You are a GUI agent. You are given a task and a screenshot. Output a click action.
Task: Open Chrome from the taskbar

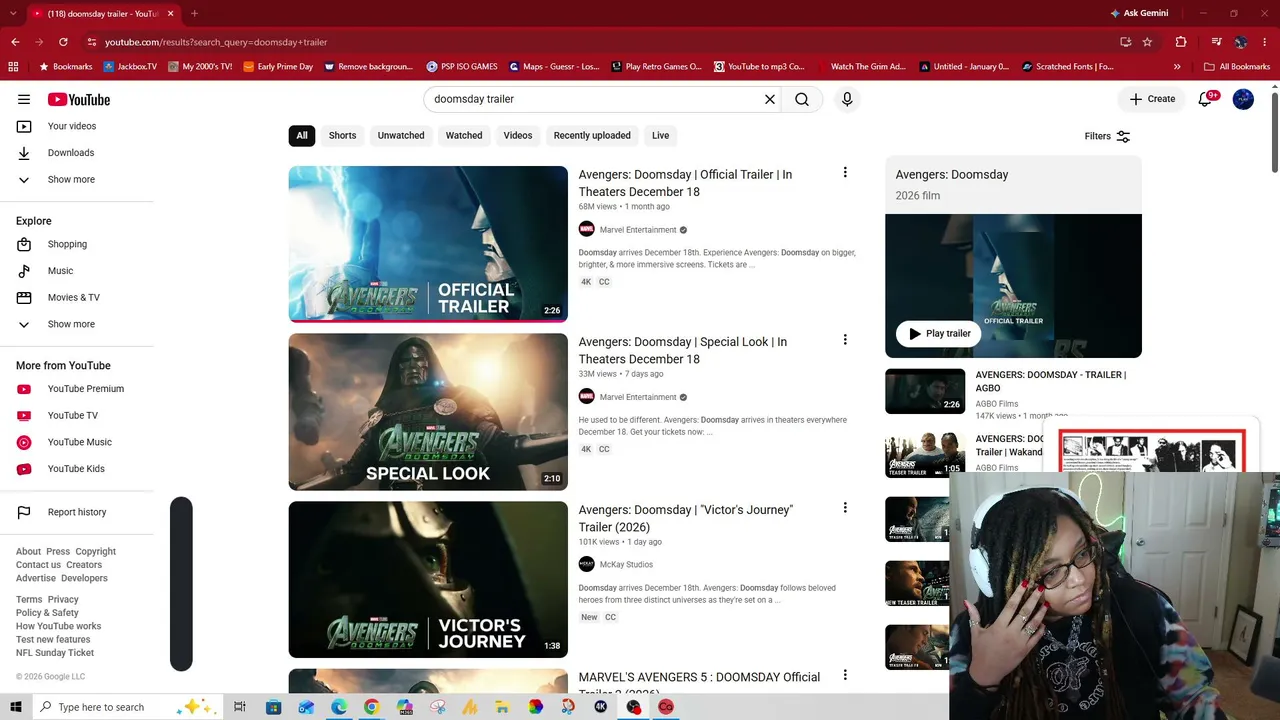tap(372, 707)
